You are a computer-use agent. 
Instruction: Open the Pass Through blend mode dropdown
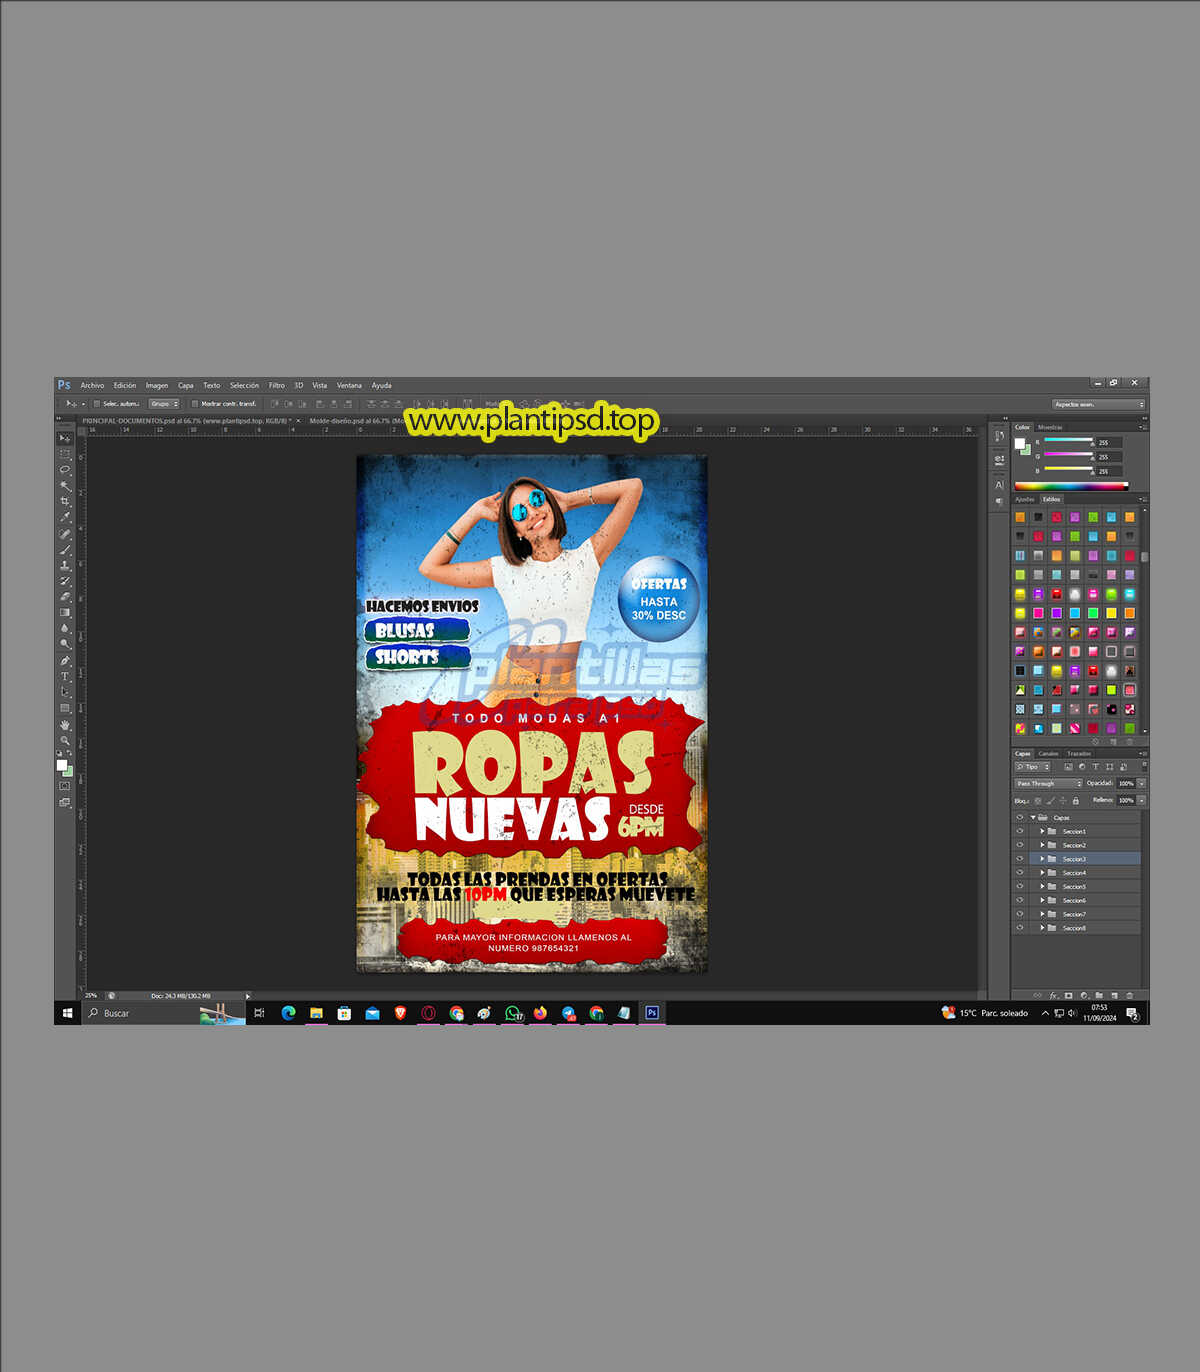(x=1048, y=784)
